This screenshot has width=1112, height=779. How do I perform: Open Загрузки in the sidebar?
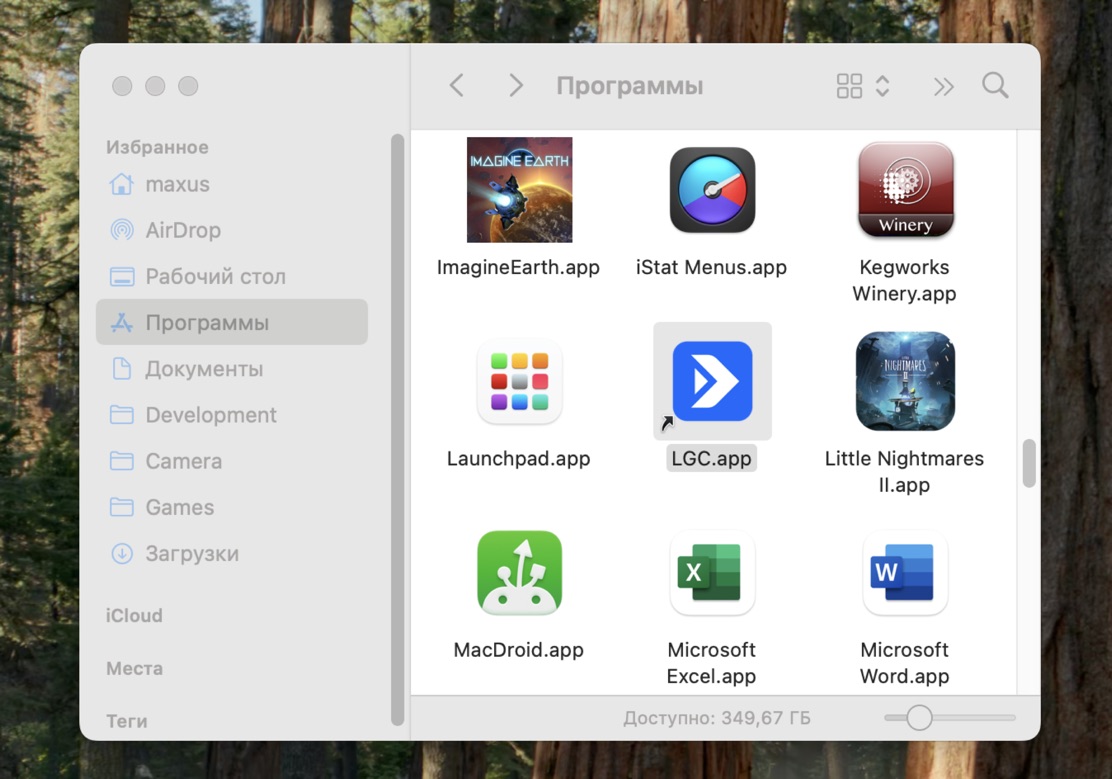(x=231, y=553)
